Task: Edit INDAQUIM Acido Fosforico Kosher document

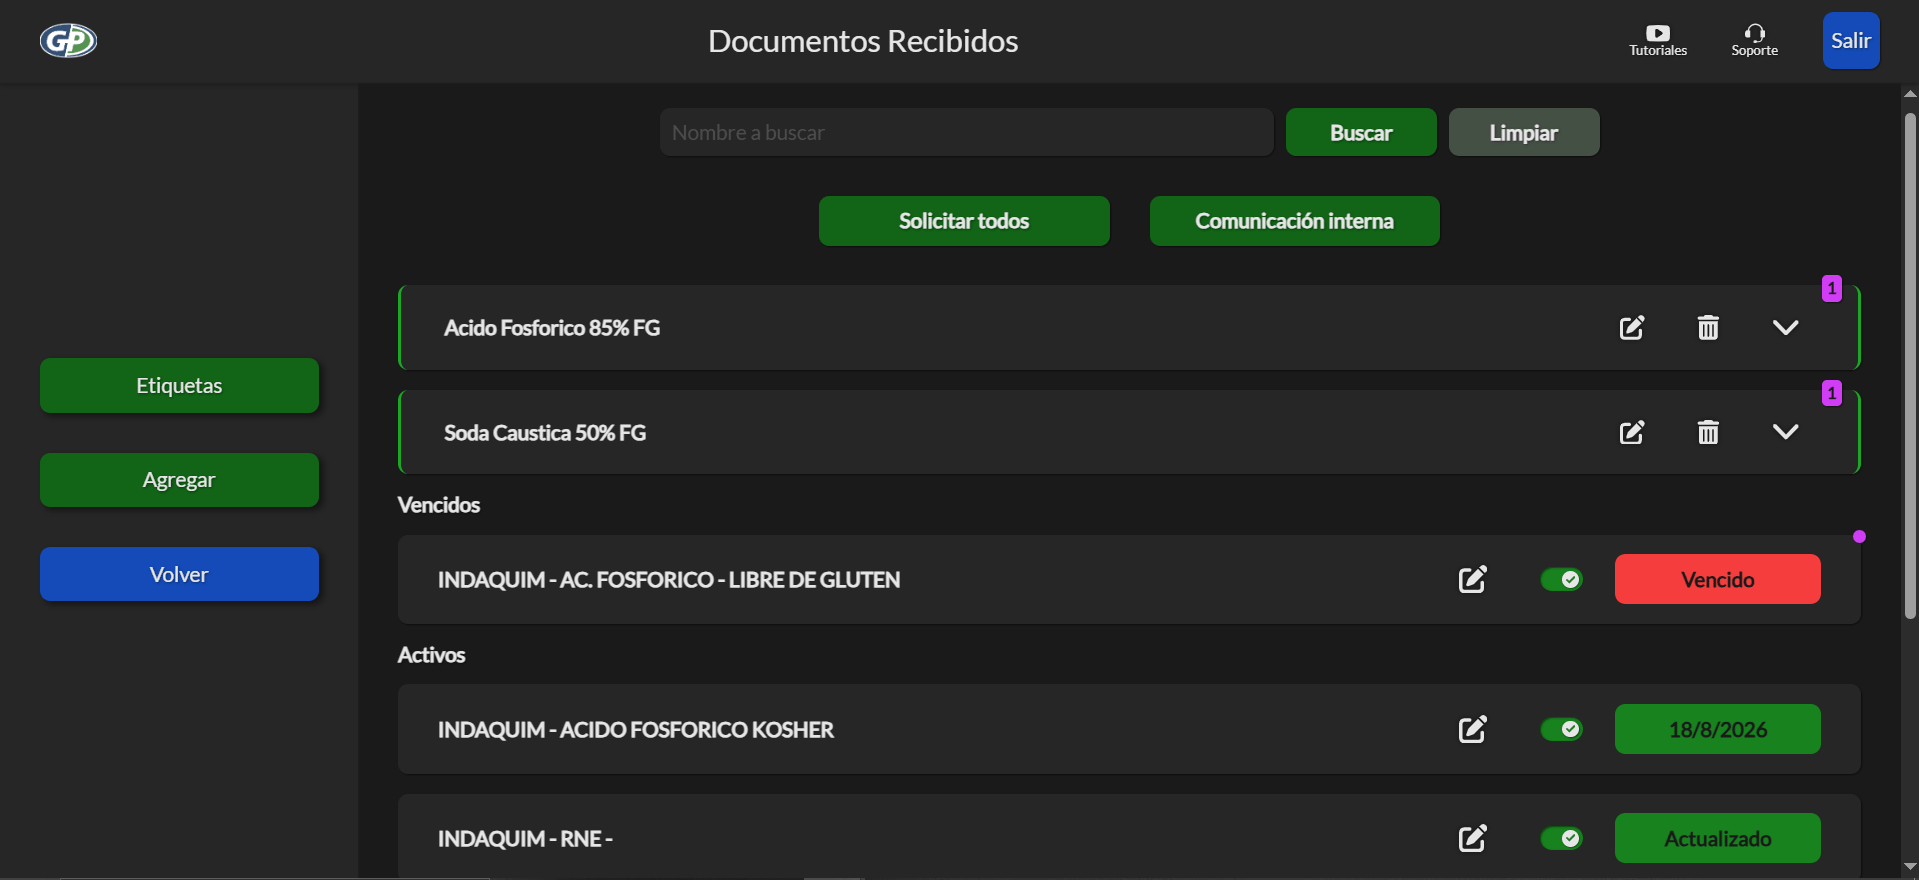Action: (x=1472, y=730)
